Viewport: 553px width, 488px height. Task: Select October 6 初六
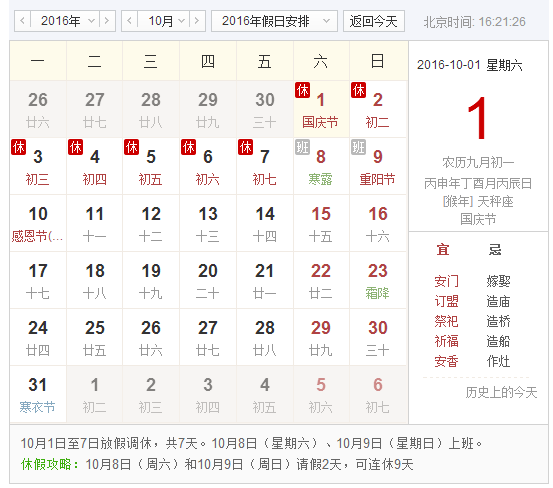click(208, 166)
